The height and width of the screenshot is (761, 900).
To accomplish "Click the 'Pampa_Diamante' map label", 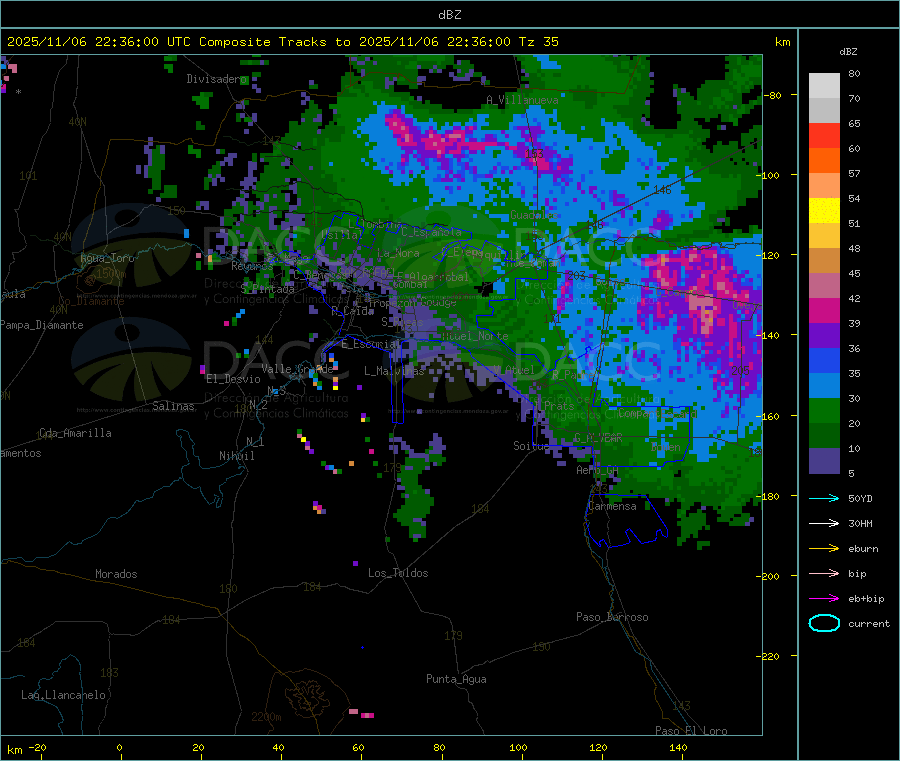I will pyautogui.click(x=41, y=325).
